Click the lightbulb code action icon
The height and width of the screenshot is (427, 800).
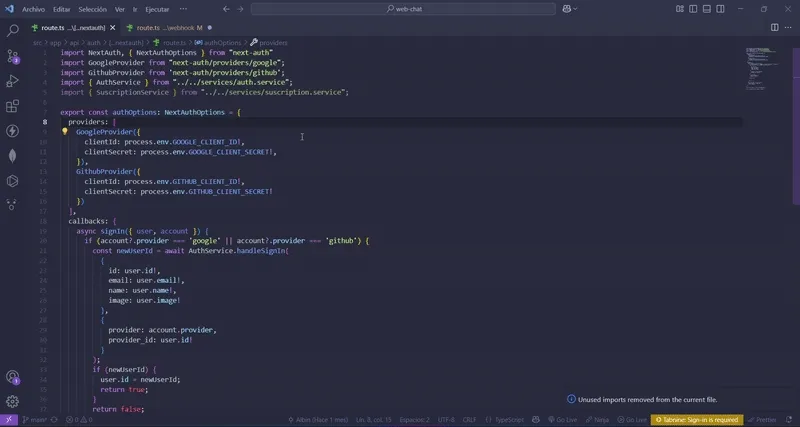[65, 131]
